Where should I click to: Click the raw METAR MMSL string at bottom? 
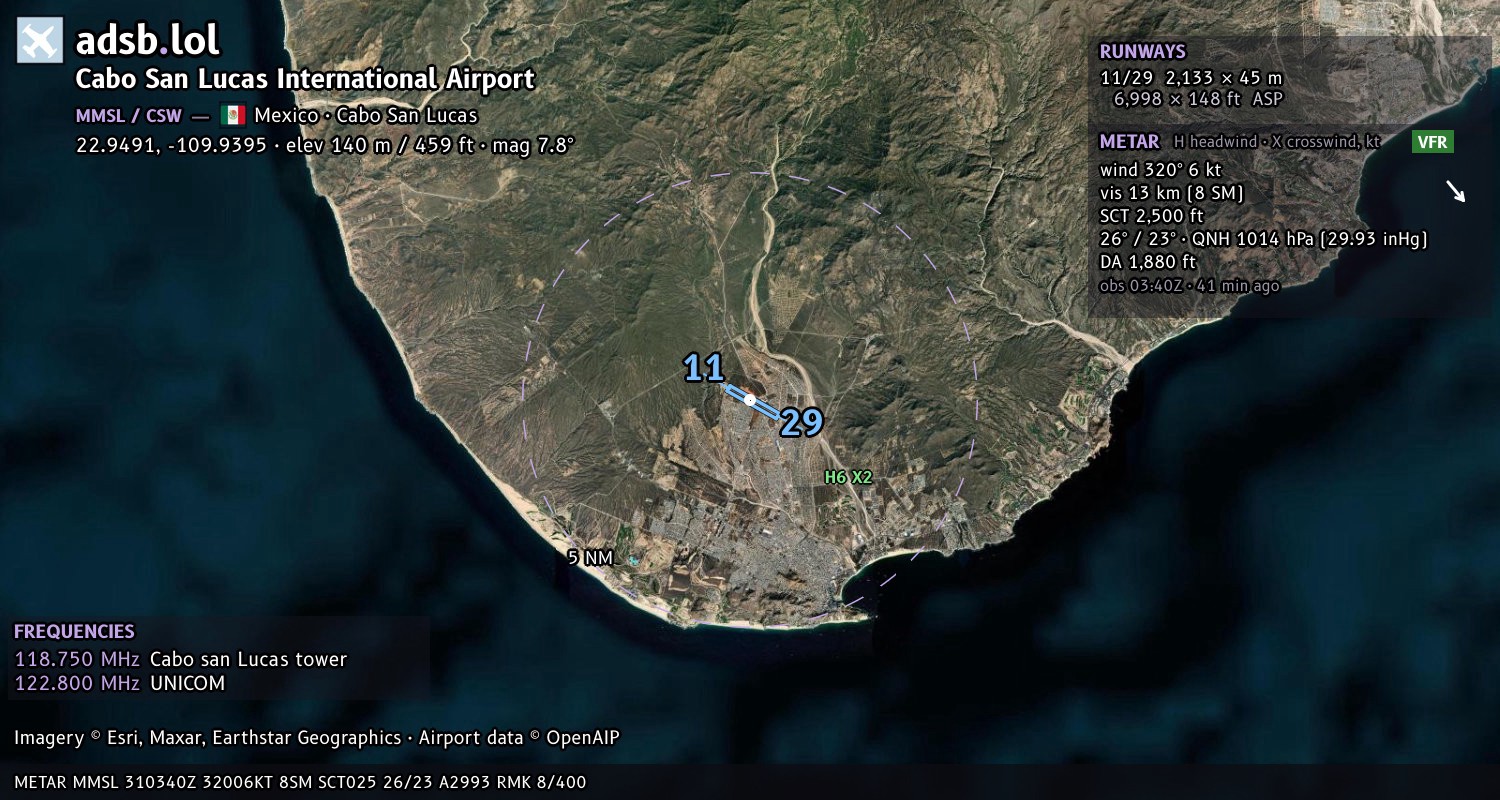point(300,782)
